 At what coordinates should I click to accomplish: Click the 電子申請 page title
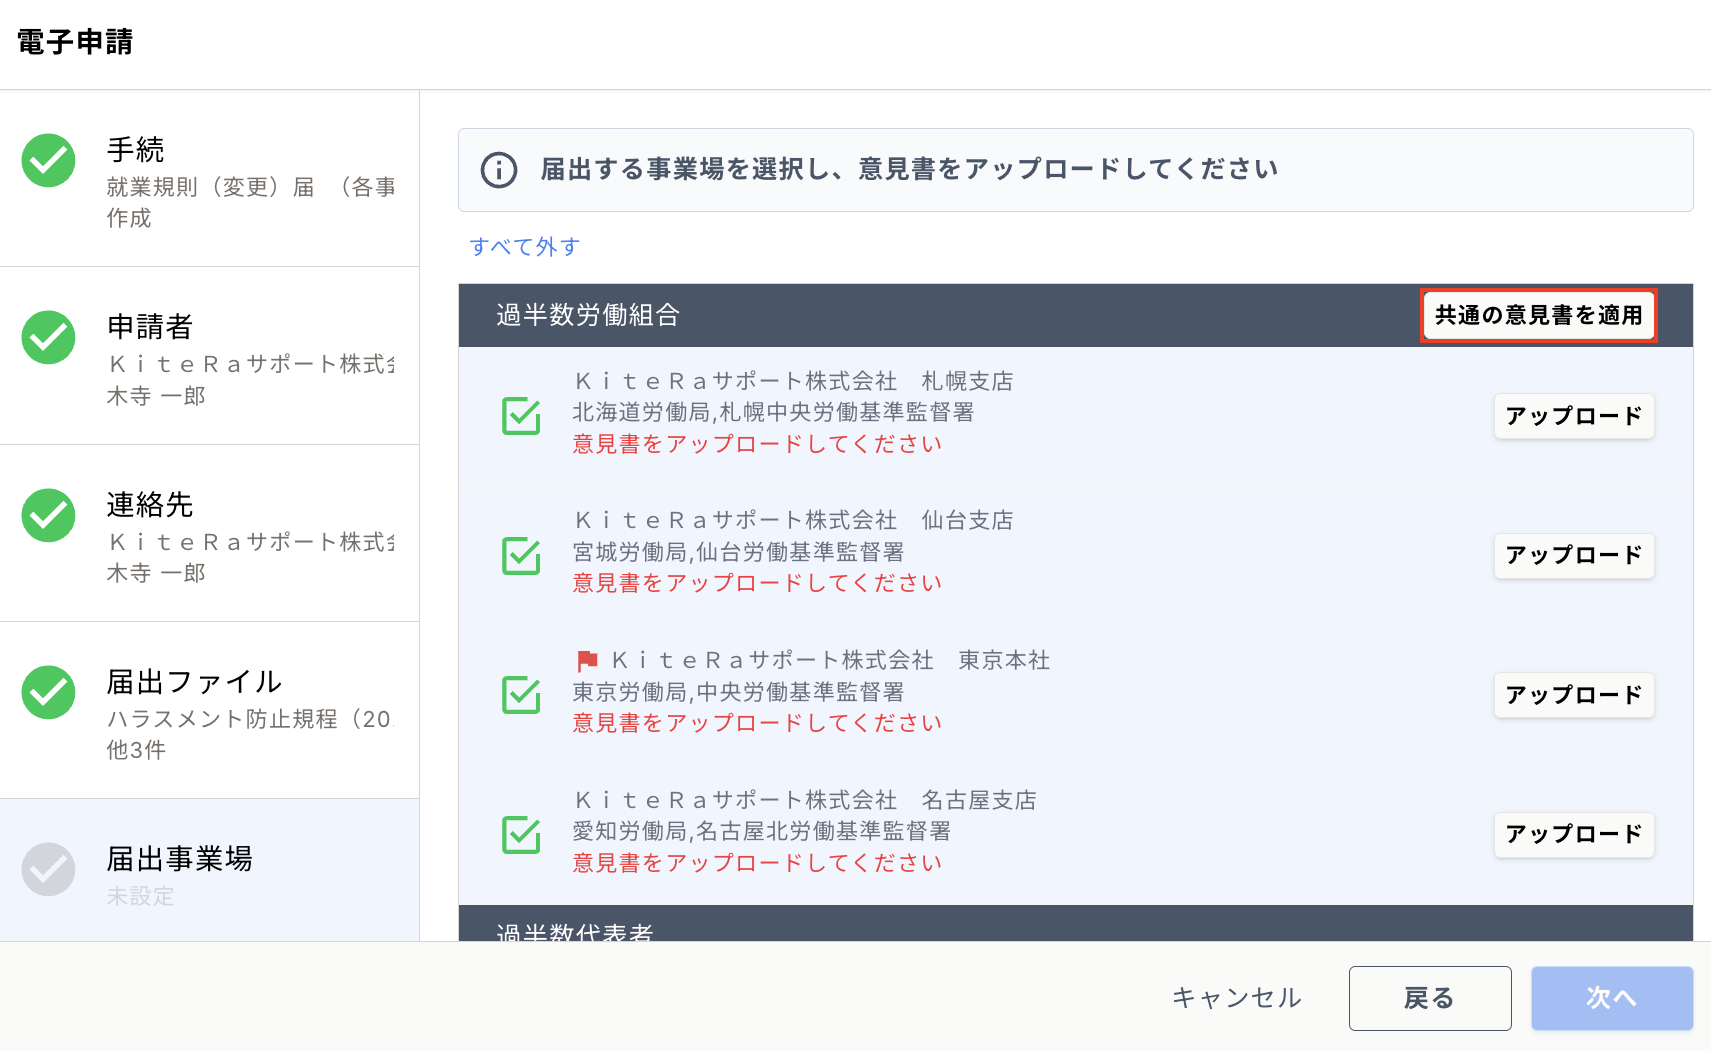pos(75,42)
